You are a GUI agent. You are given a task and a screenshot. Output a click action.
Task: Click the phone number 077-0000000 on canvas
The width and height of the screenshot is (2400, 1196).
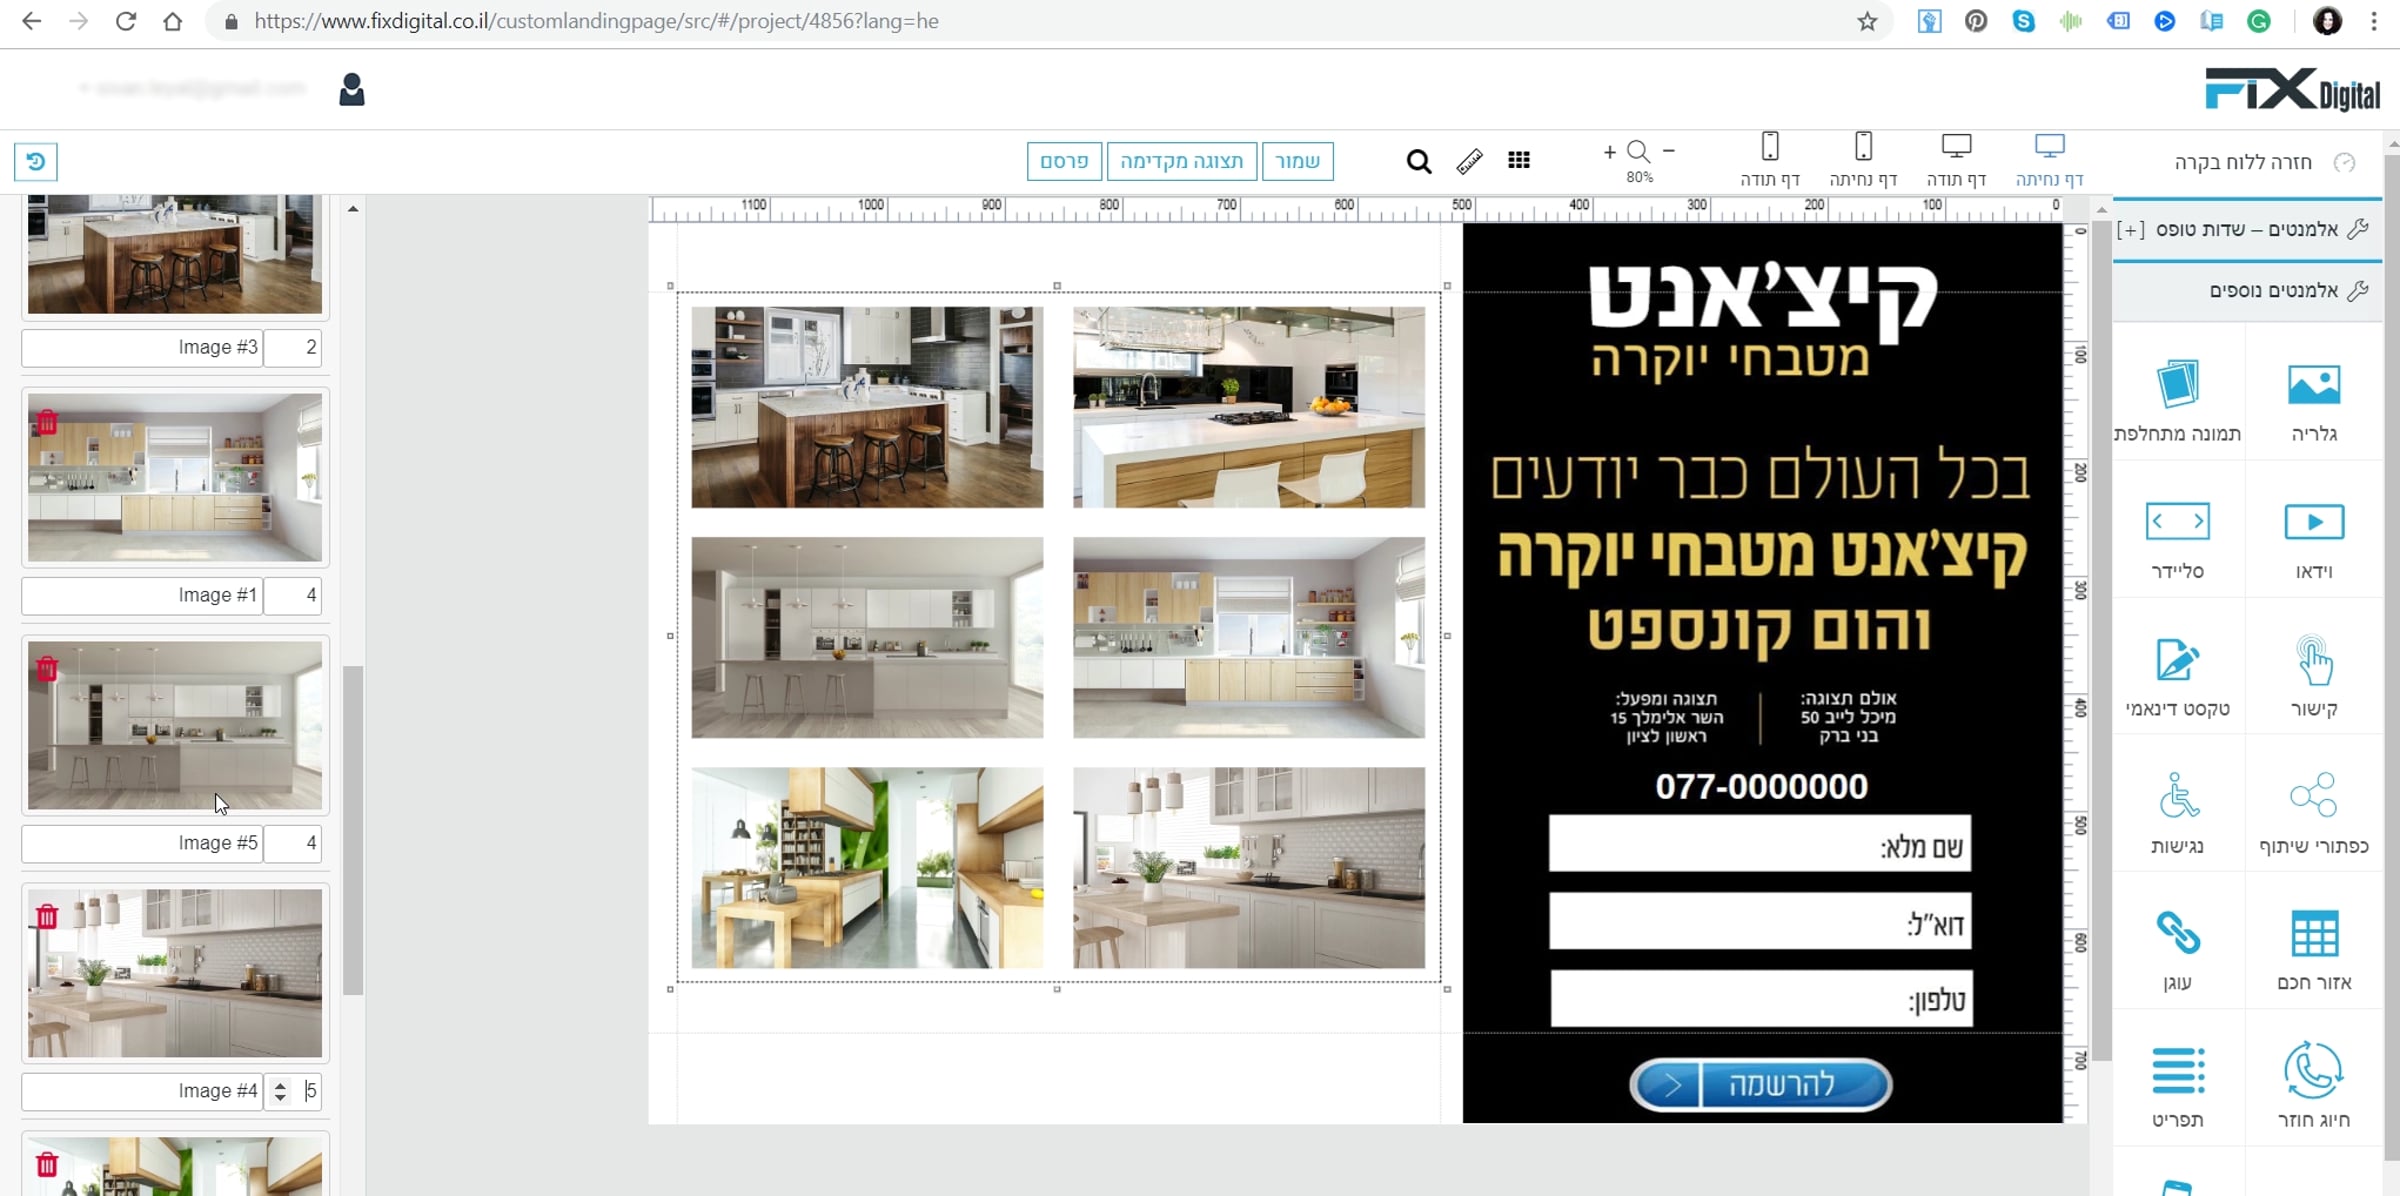coord(1761,787)
